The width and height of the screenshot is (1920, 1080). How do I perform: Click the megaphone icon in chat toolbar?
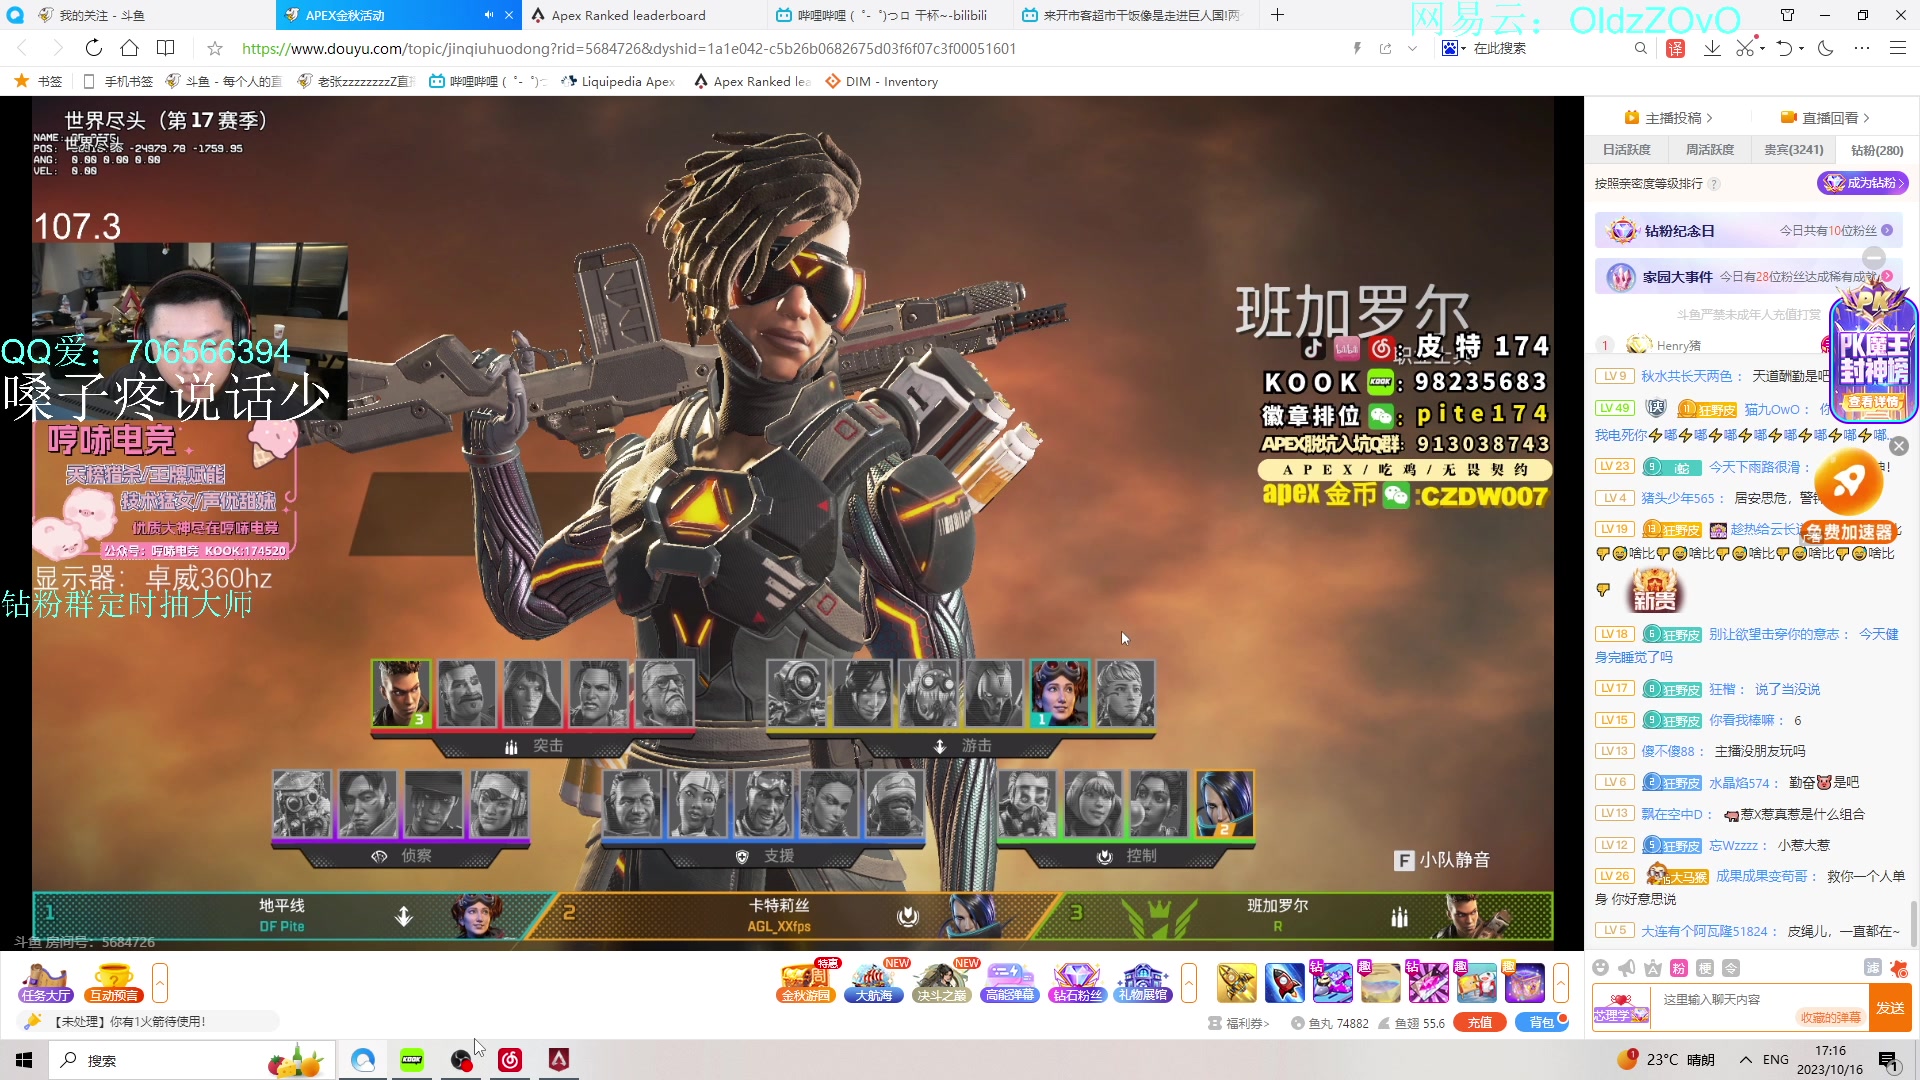pyautogui.click(x=1627, y=968)
